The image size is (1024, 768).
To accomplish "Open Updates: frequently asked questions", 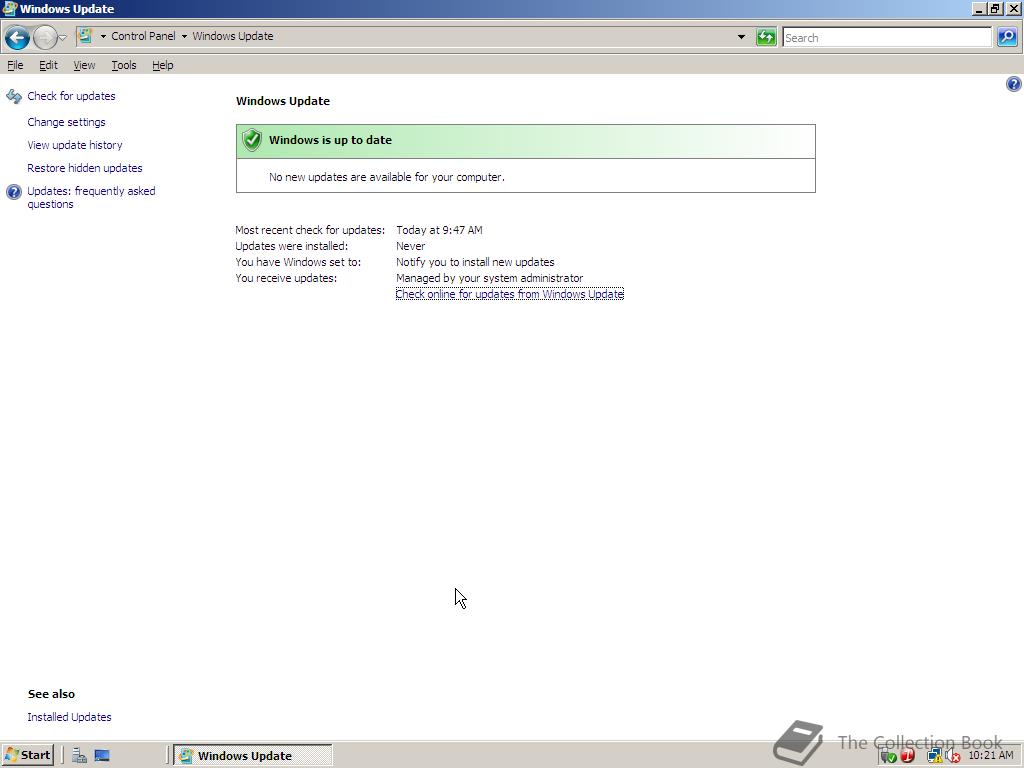I will pyautogui.click(x=91, y=197).
